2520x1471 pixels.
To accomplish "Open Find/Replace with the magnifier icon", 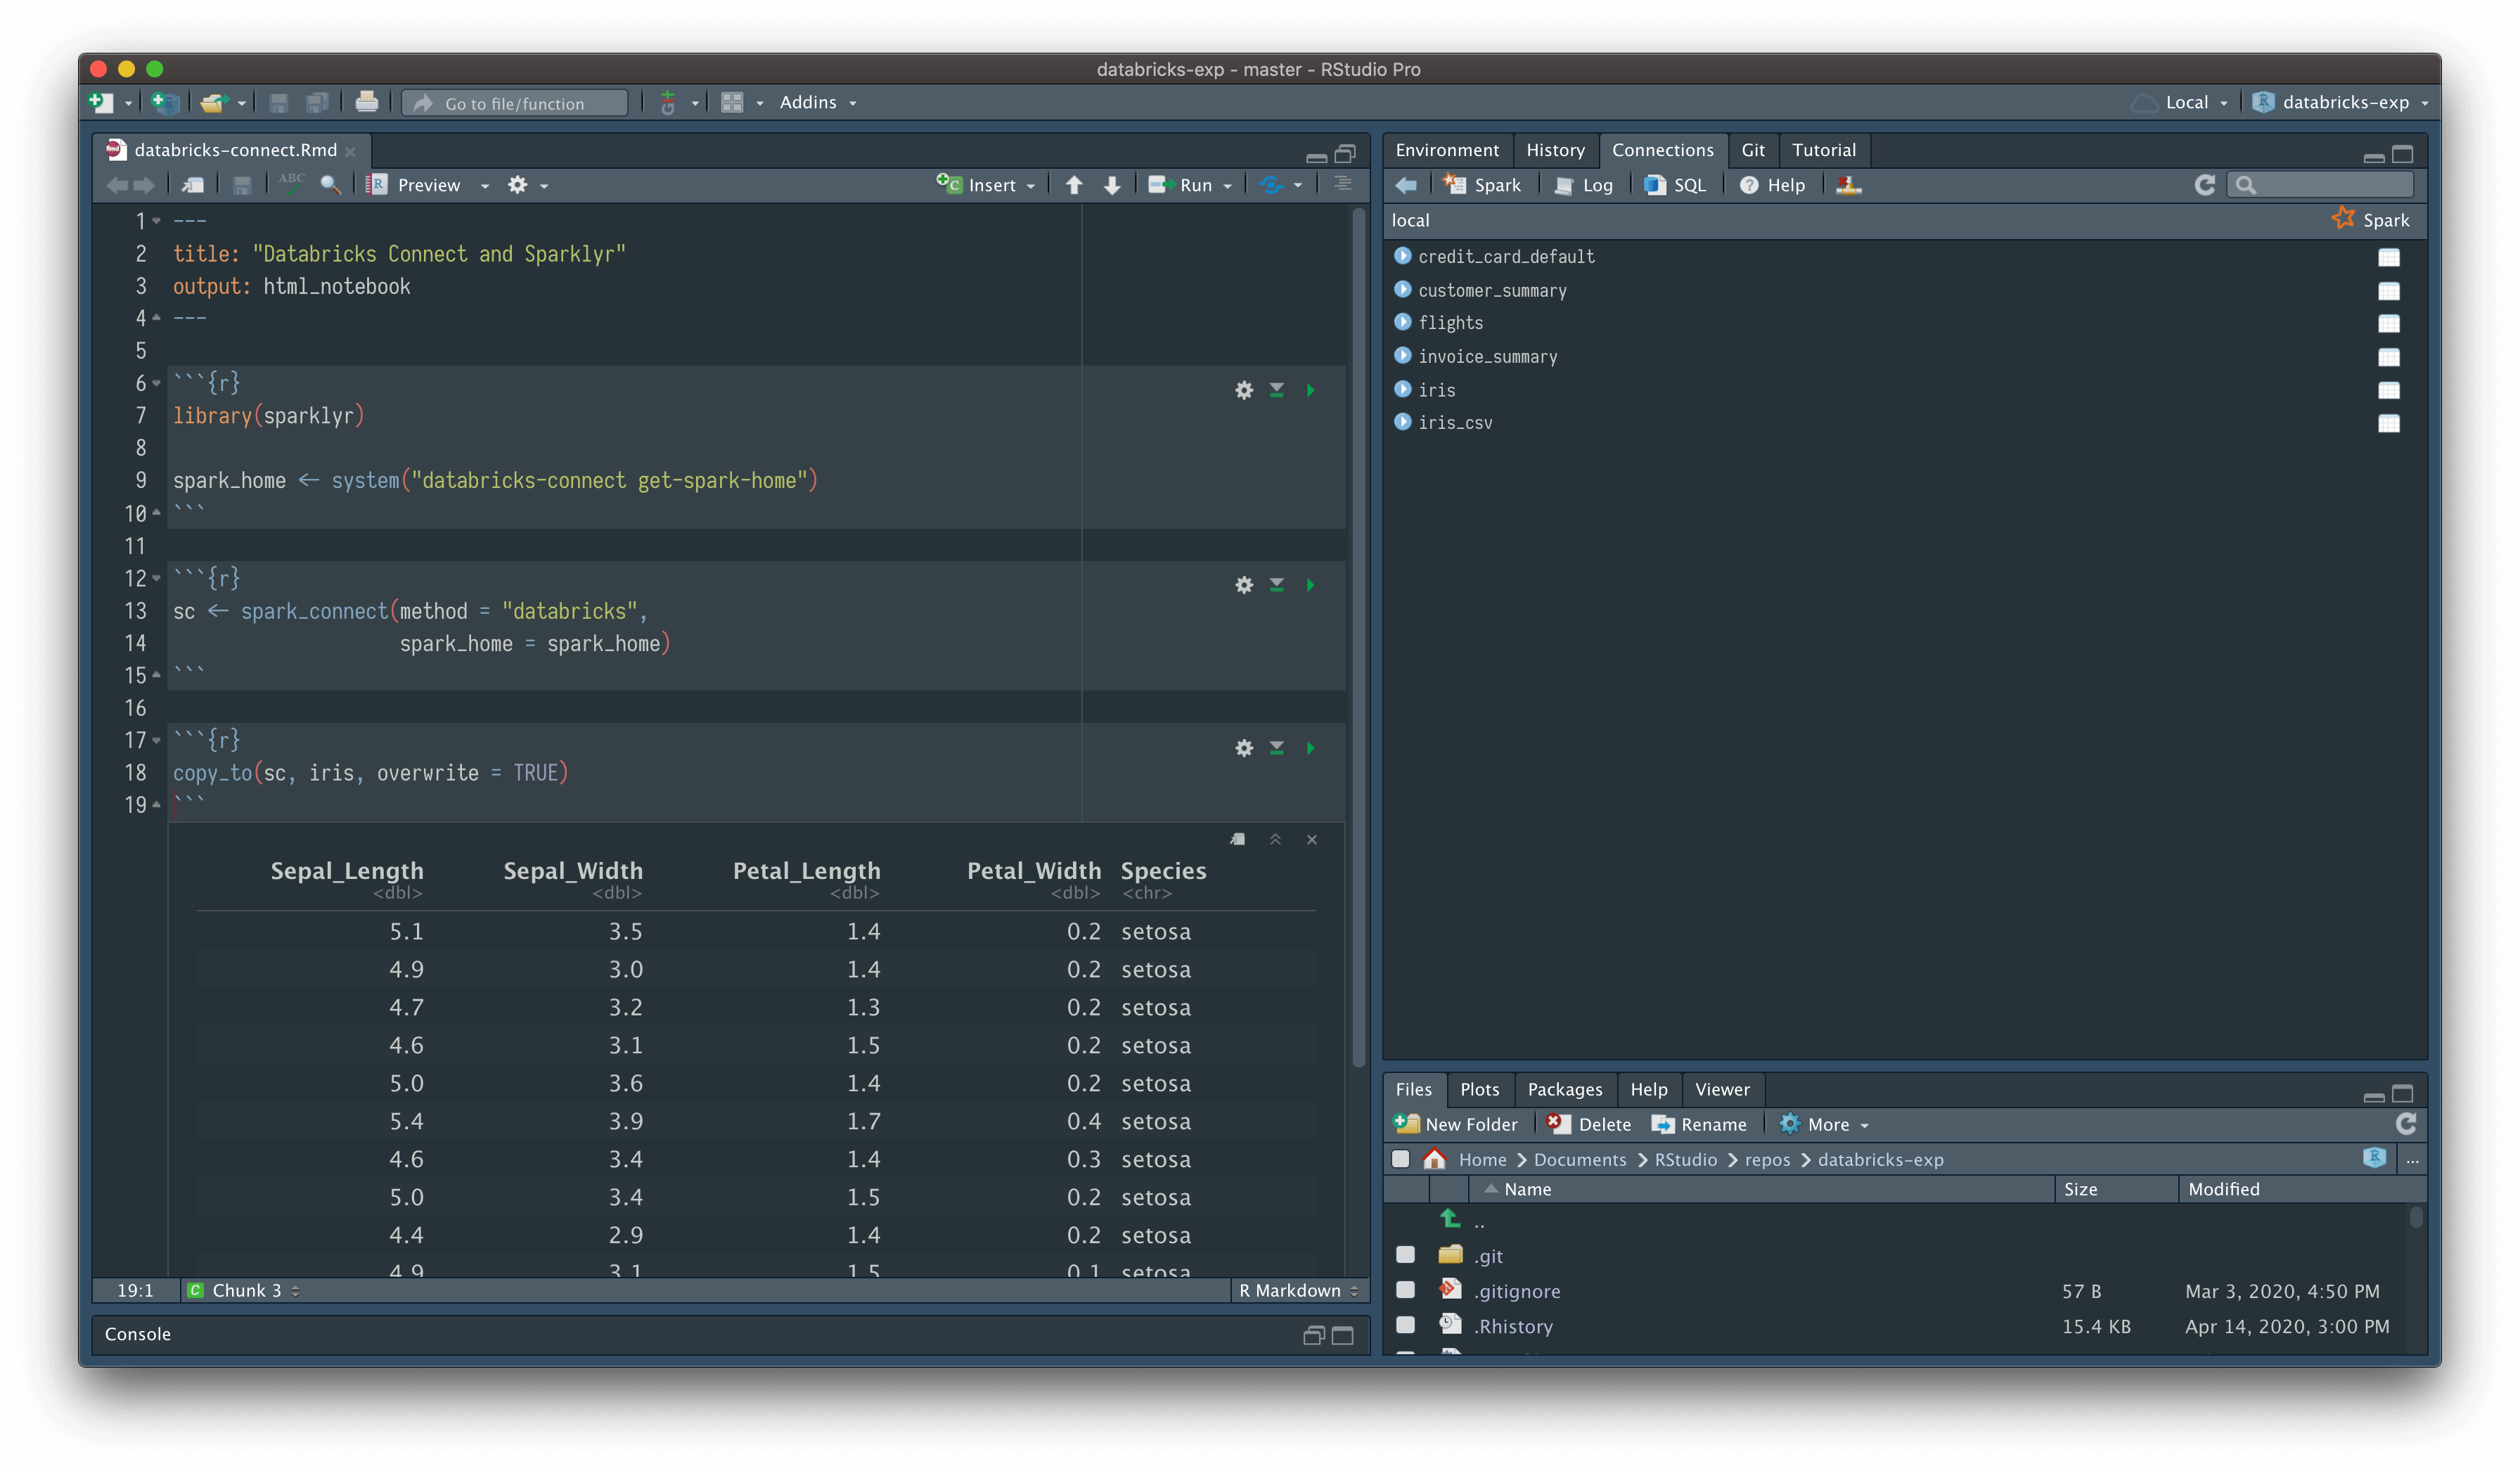I will 330,184.
